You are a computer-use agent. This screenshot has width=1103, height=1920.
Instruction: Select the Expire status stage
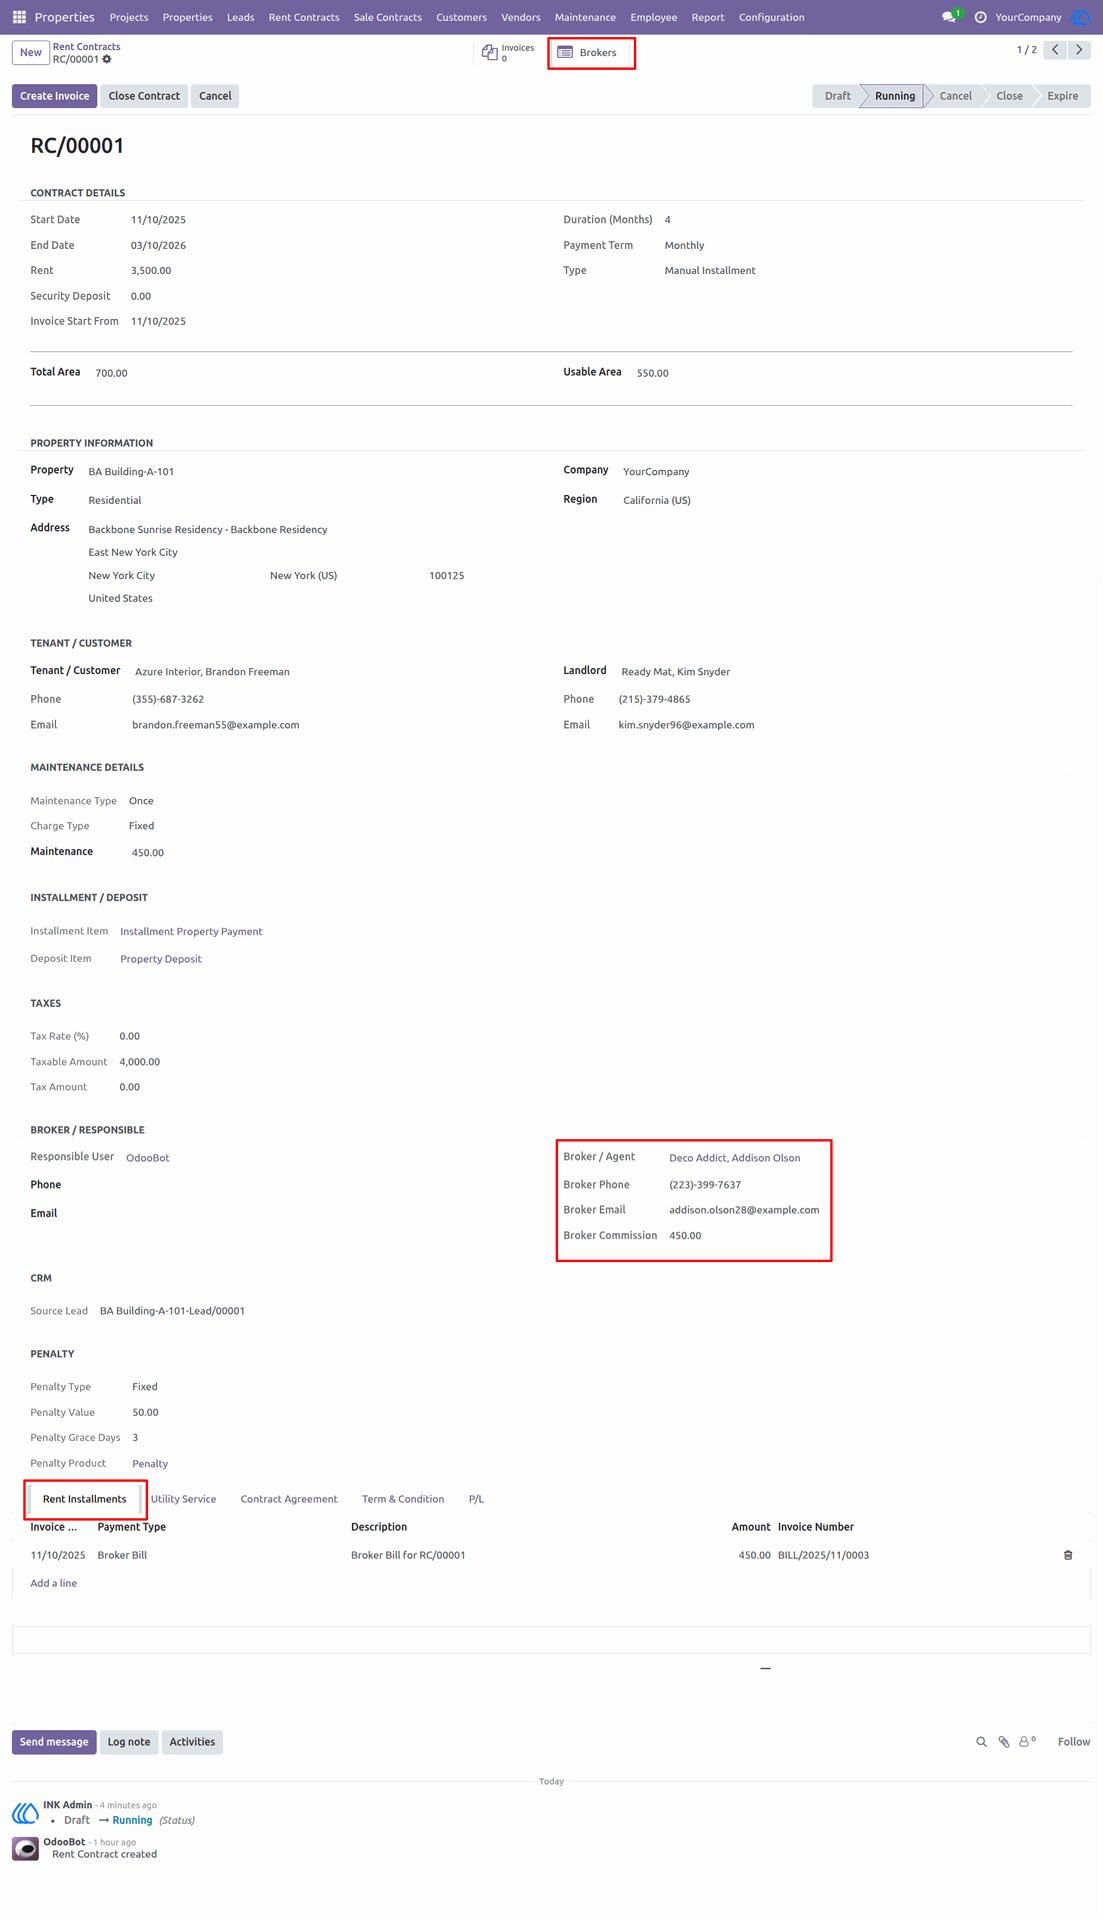[1062, 96]
